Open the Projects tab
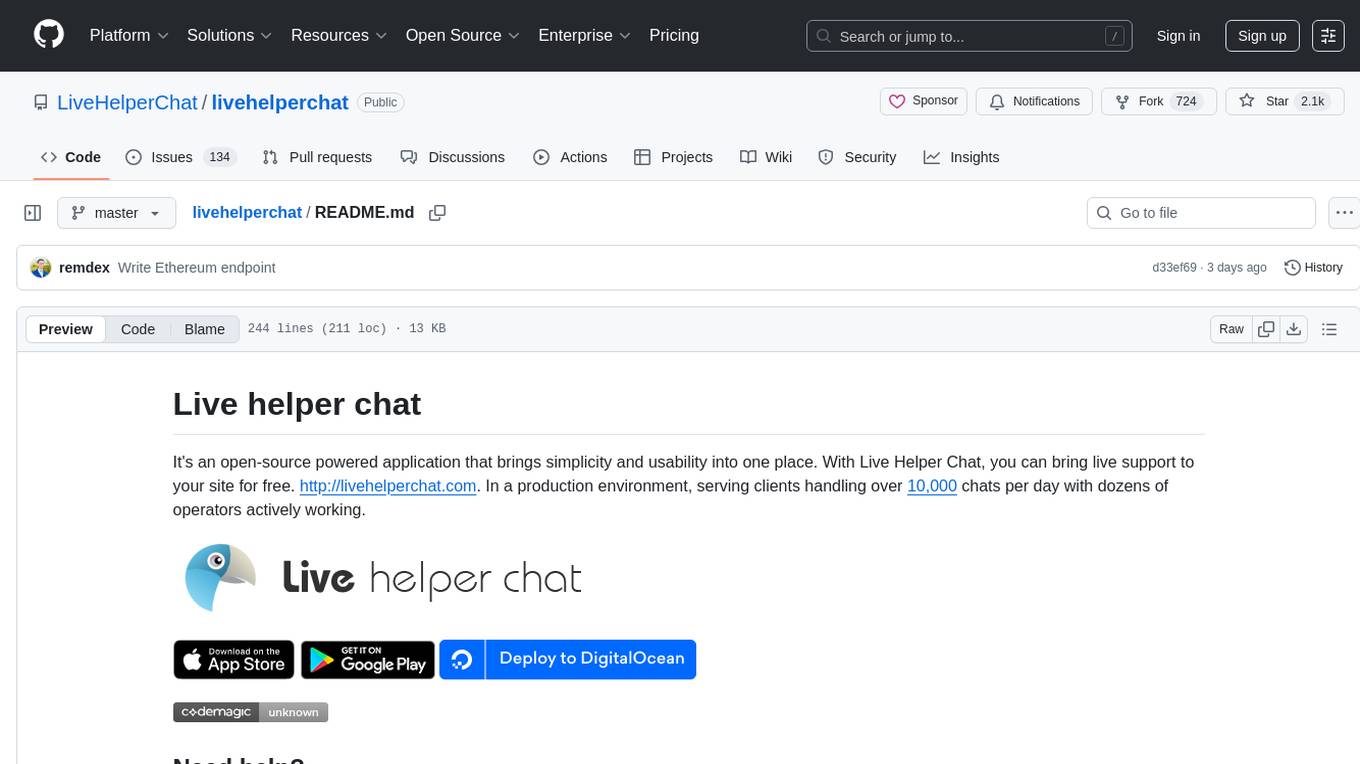 673,157
